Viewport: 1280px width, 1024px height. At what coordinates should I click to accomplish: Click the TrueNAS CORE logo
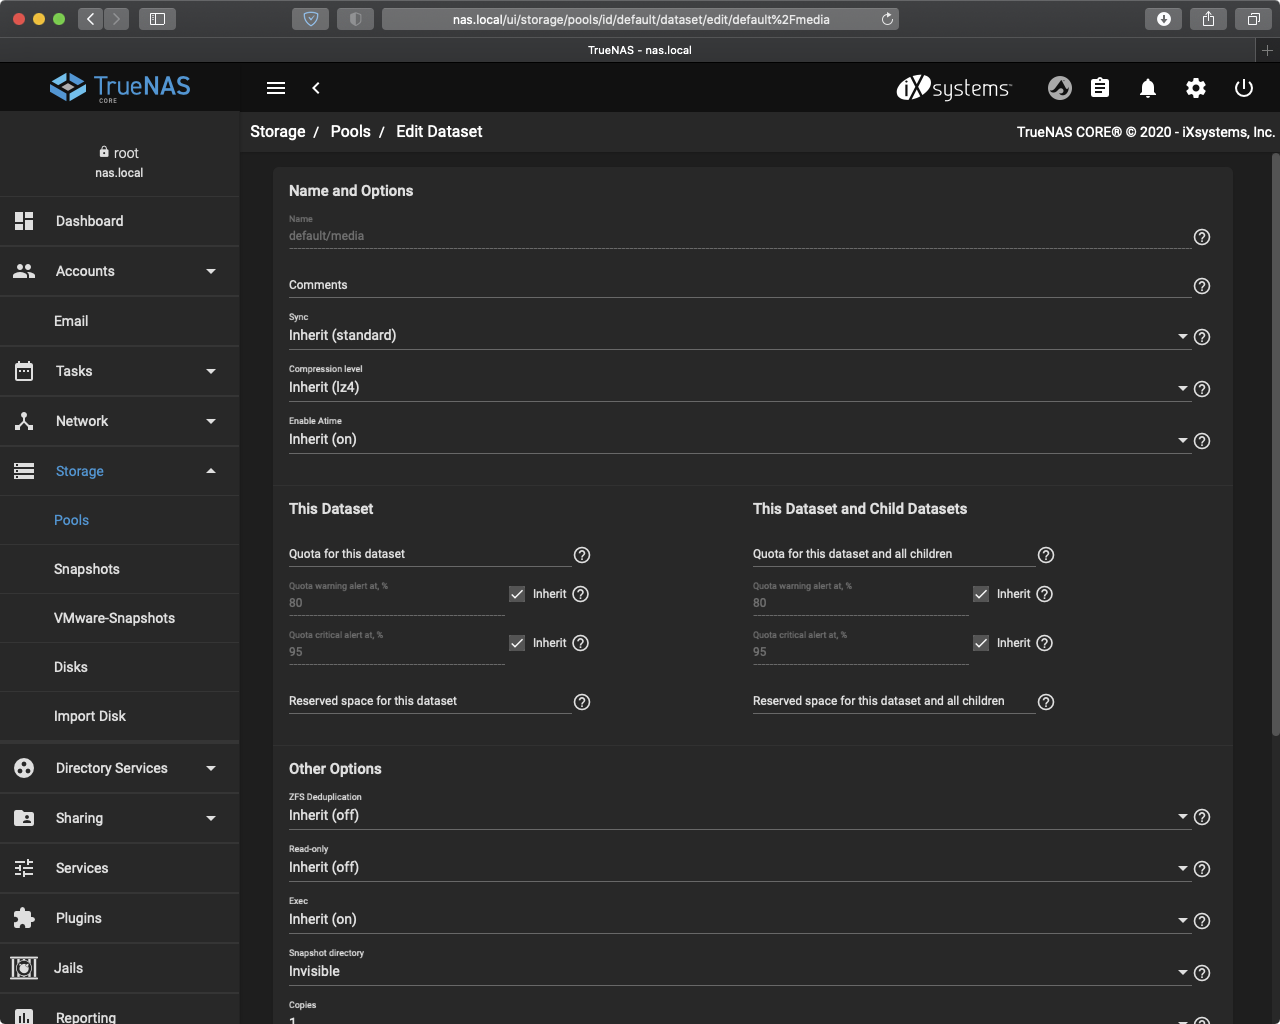(x=120, y=87)
